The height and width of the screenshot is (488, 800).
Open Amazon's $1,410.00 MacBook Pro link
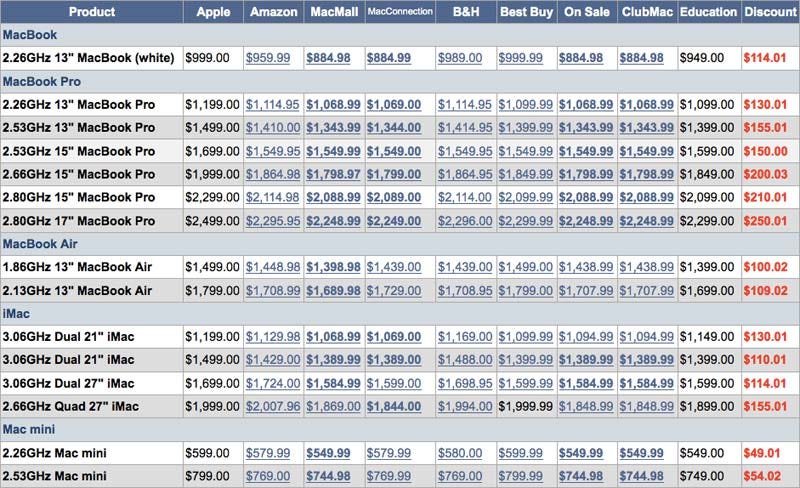(x=273, y=128)
